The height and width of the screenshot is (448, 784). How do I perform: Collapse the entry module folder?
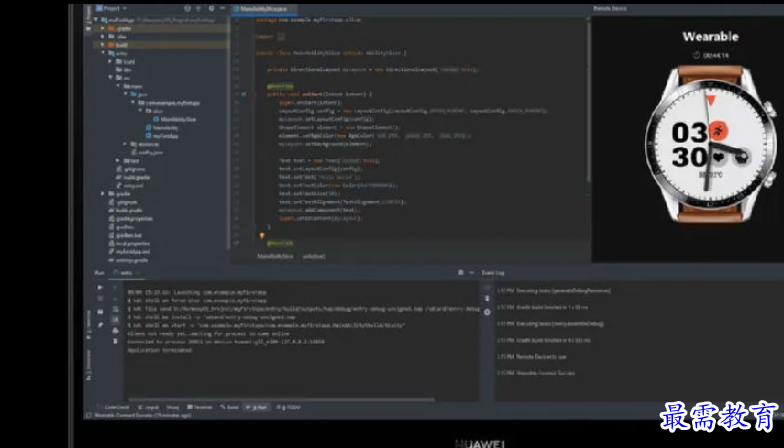point(105,53)
